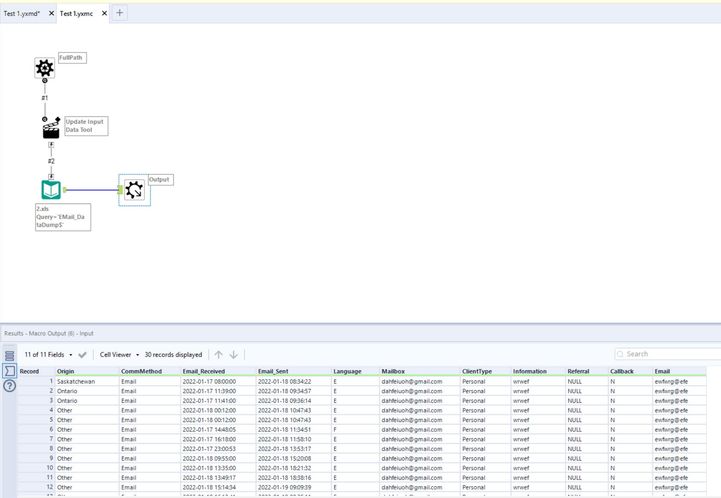Switch to the Test 1.yxmc tab

coord(76,13)
